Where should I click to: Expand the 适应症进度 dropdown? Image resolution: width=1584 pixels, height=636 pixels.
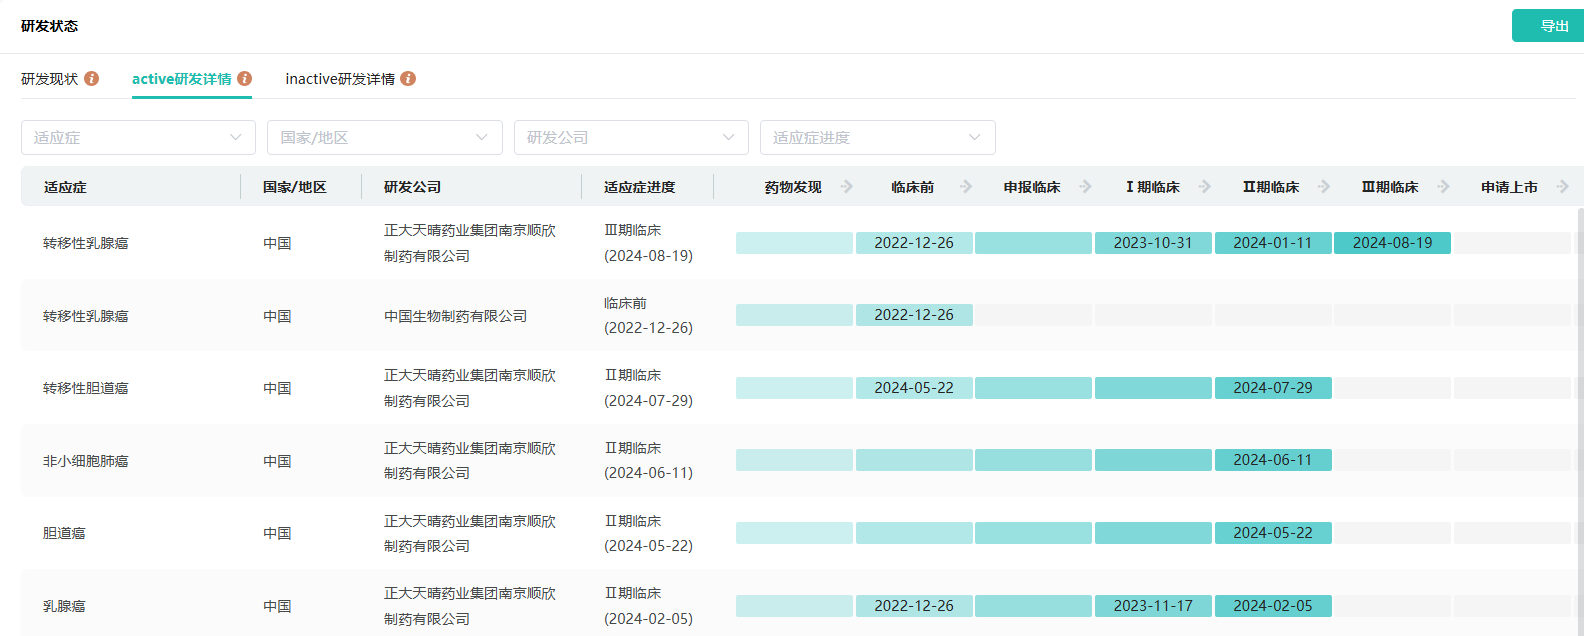click(877, 138)
